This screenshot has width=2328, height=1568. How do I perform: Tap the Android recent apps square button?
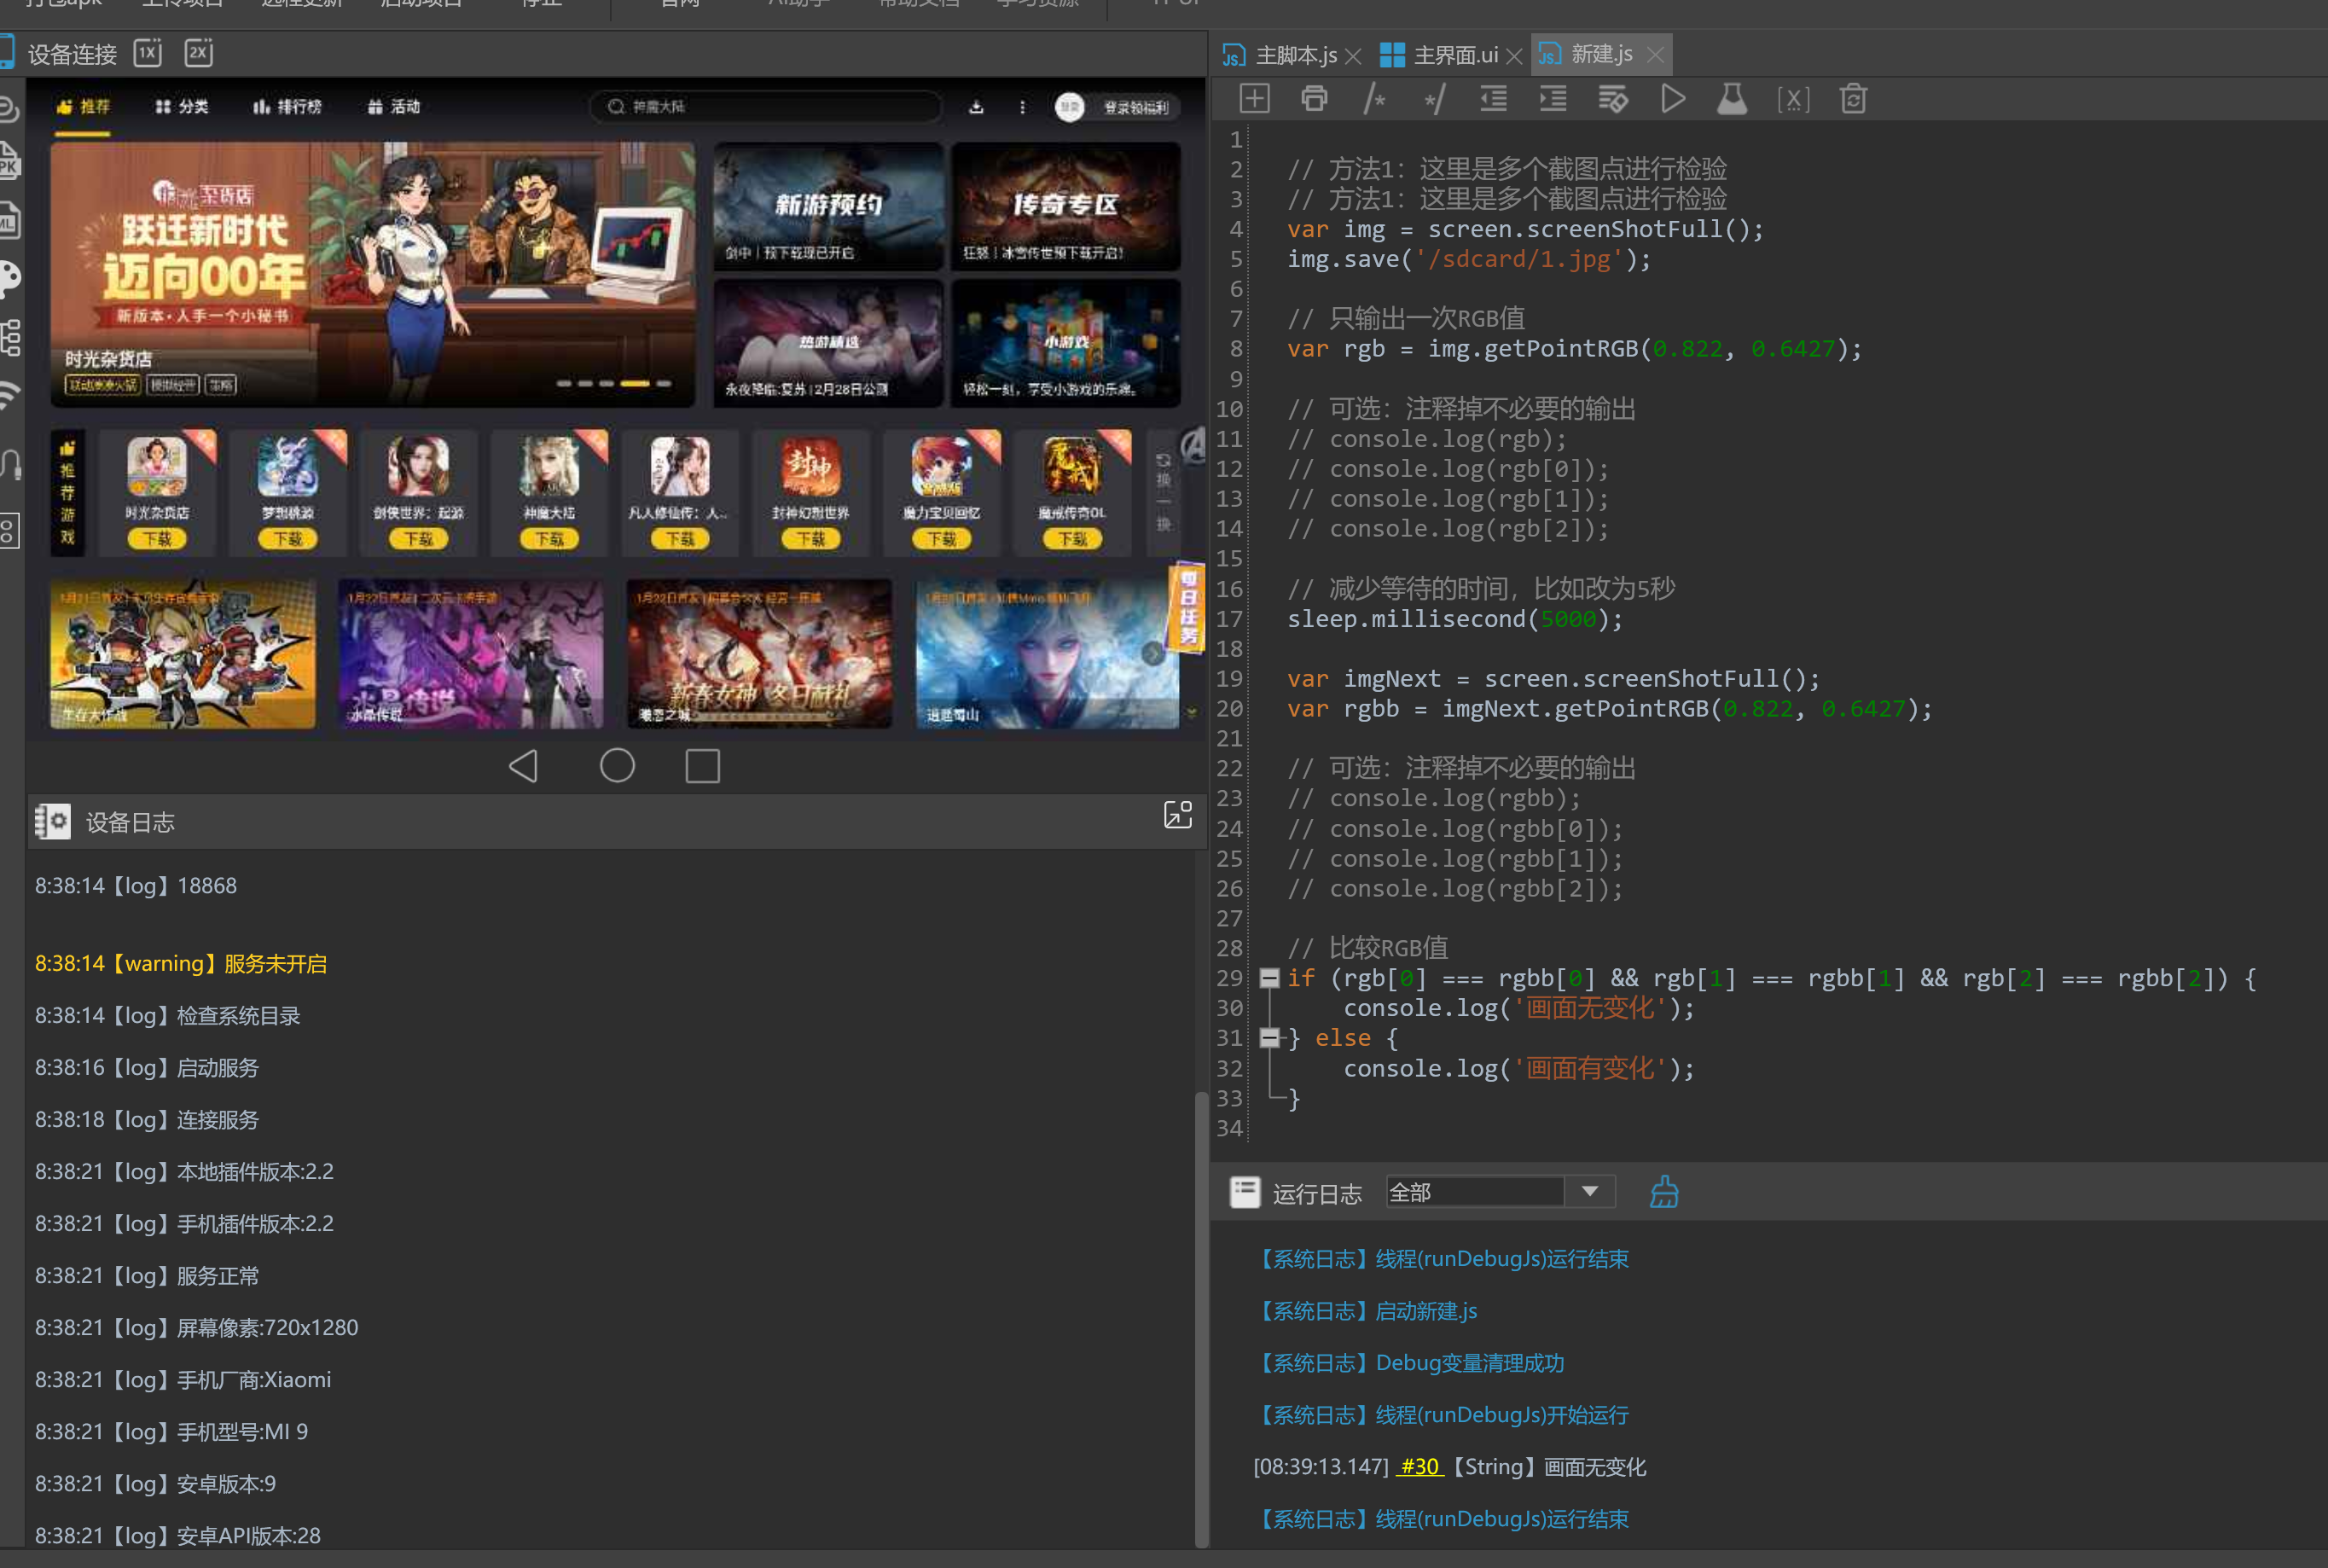(703, 766)
